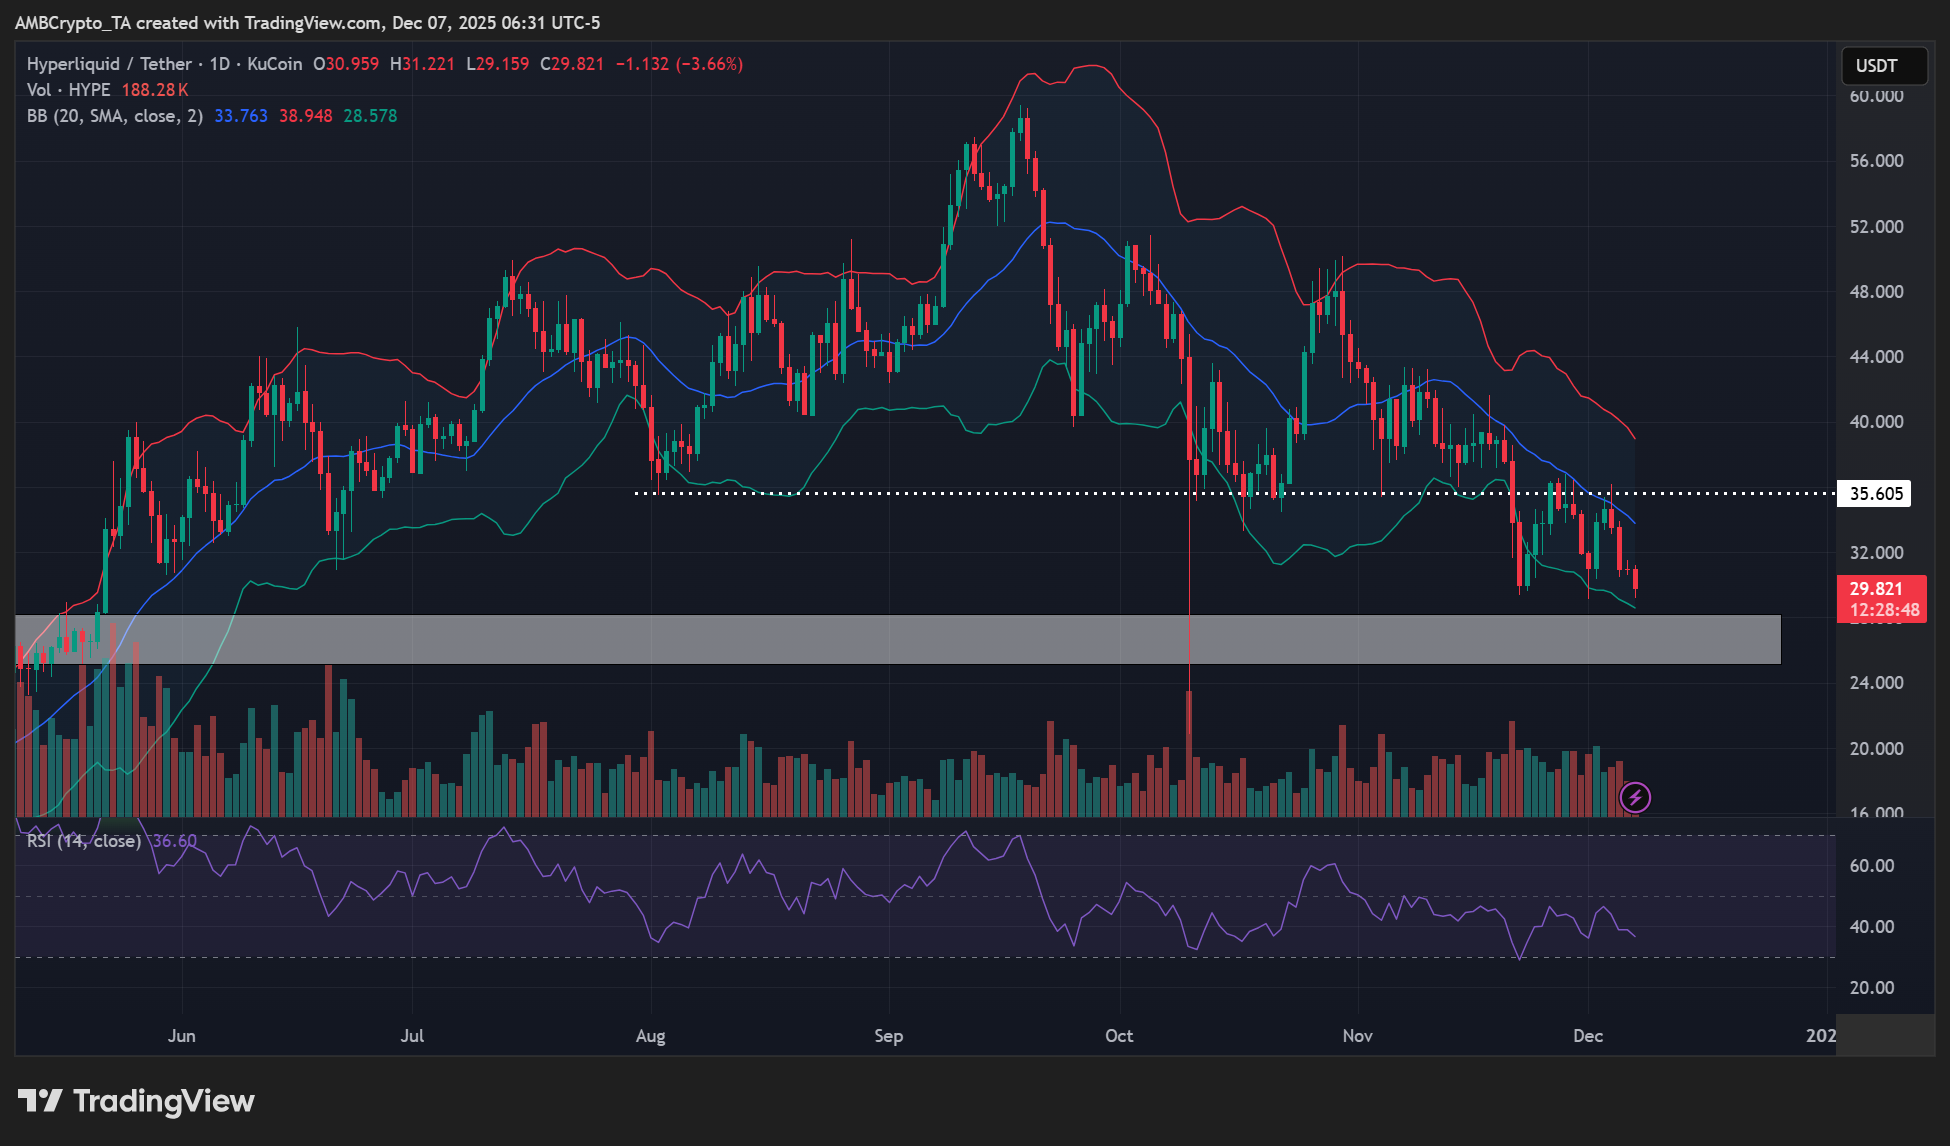Click the Oct label on time axis
Screen dimensions: 1950x1146
point(1119,1036)
